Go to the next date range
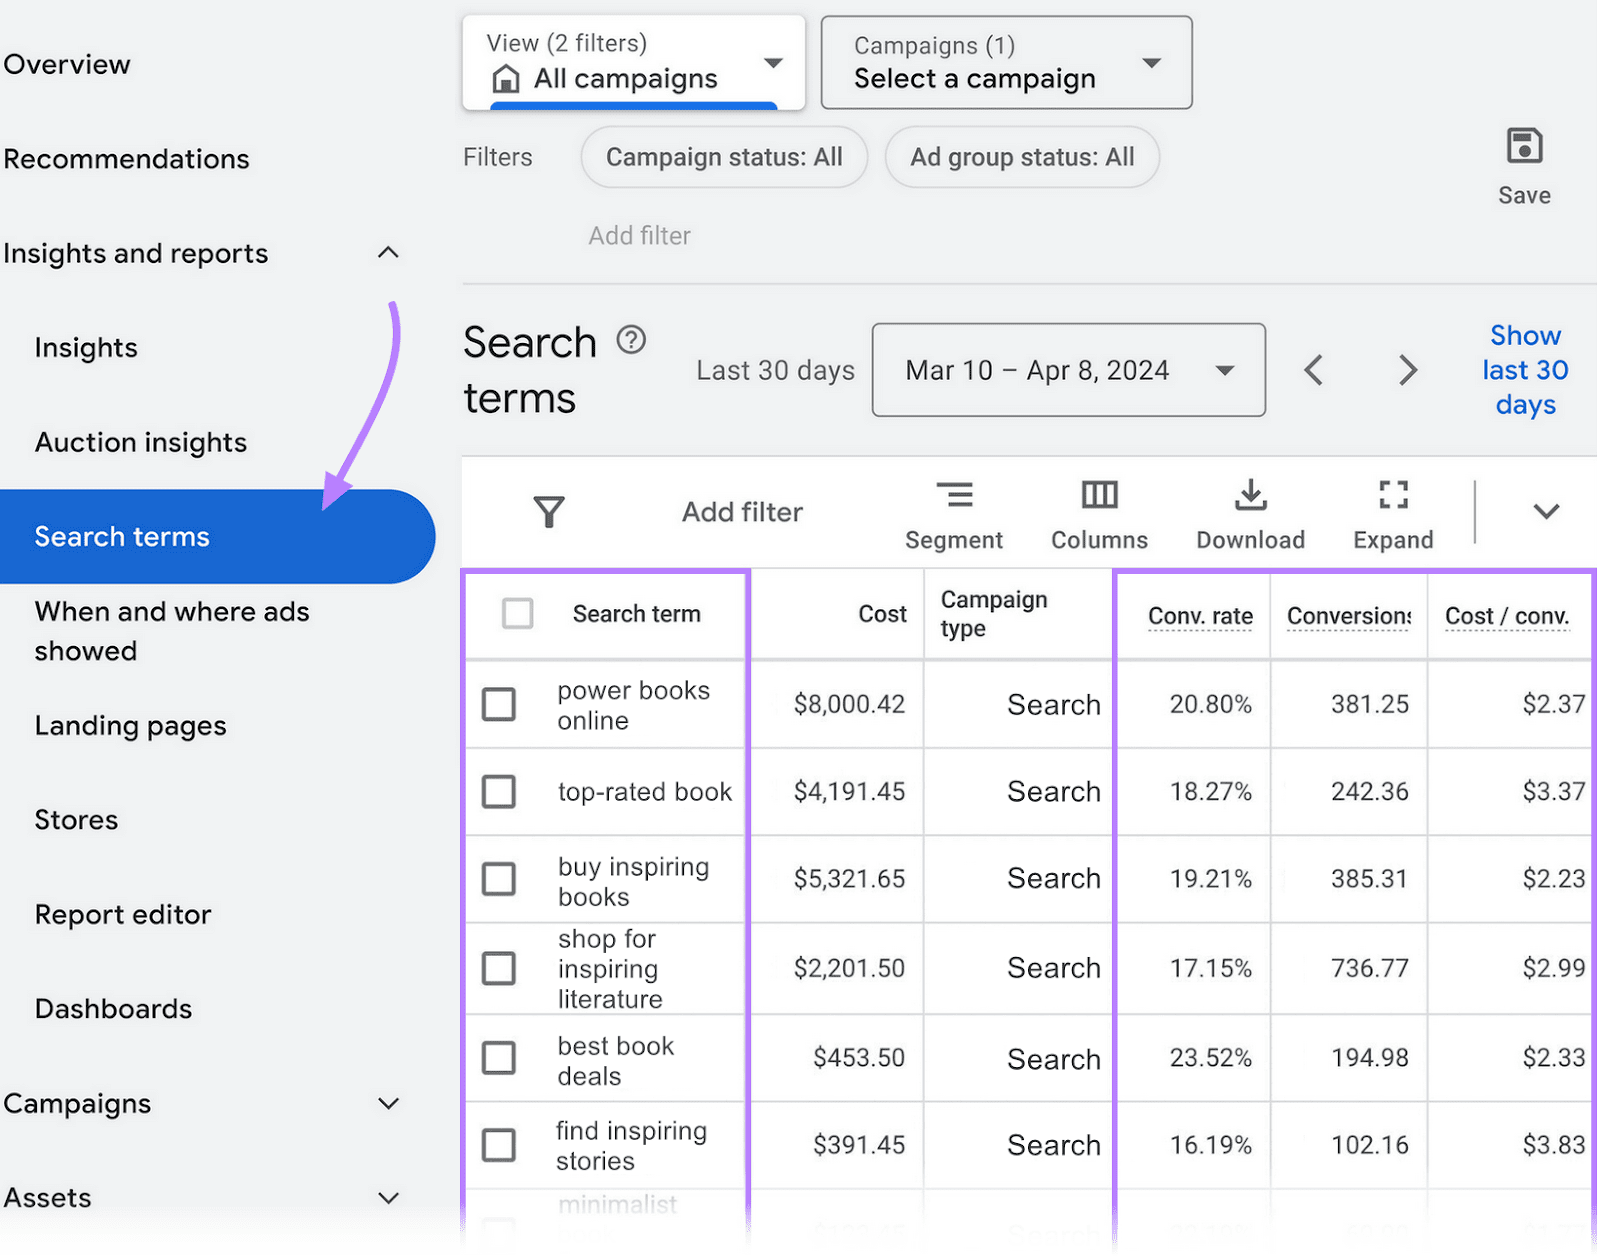 (1407, 370)
